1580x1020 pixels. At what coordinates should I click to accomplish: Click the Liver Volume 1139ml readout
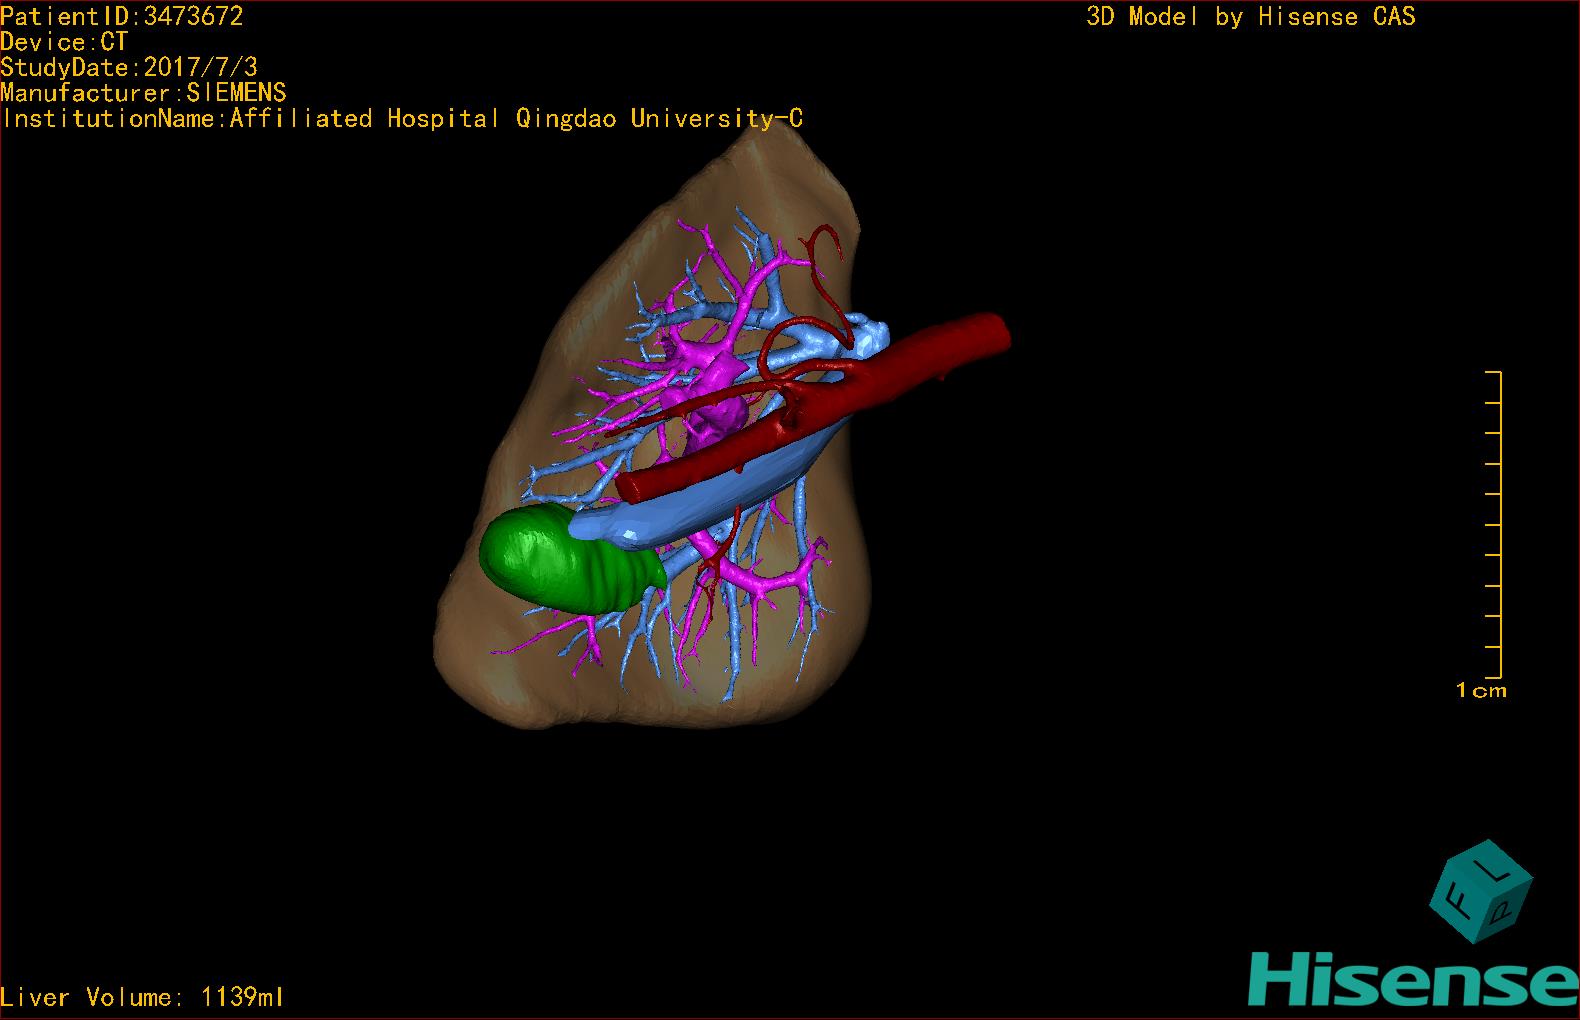(142, 997)
